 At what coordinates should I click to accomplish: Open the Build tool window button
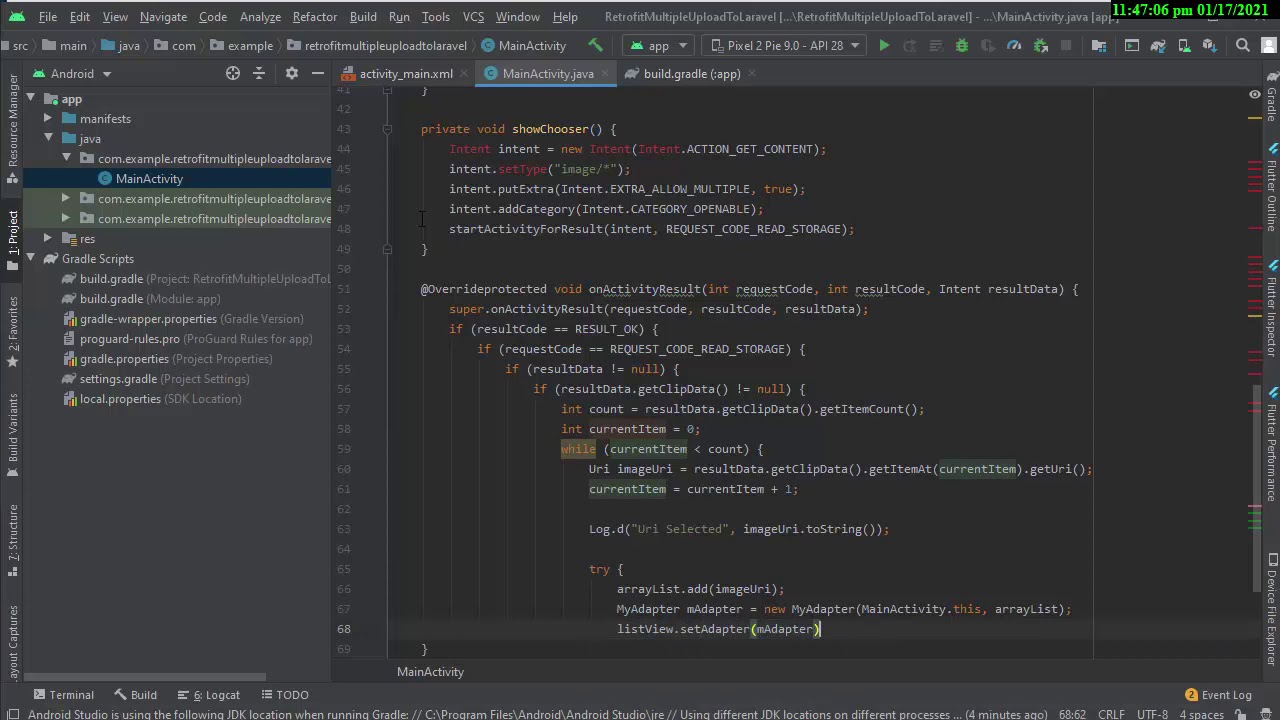click(x=136, y=695)
